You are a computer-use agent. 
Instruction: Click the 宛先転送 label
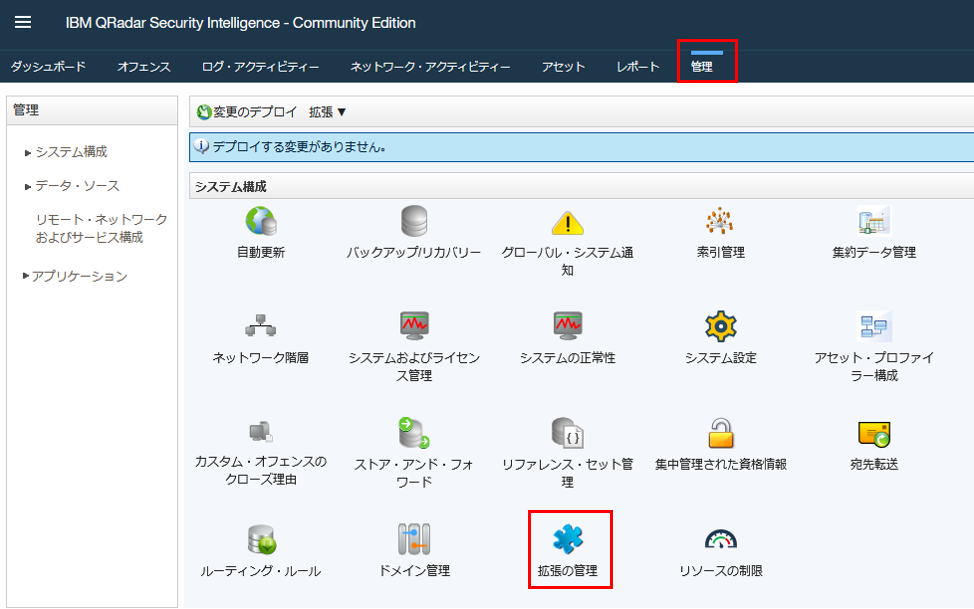pos(874,464)
